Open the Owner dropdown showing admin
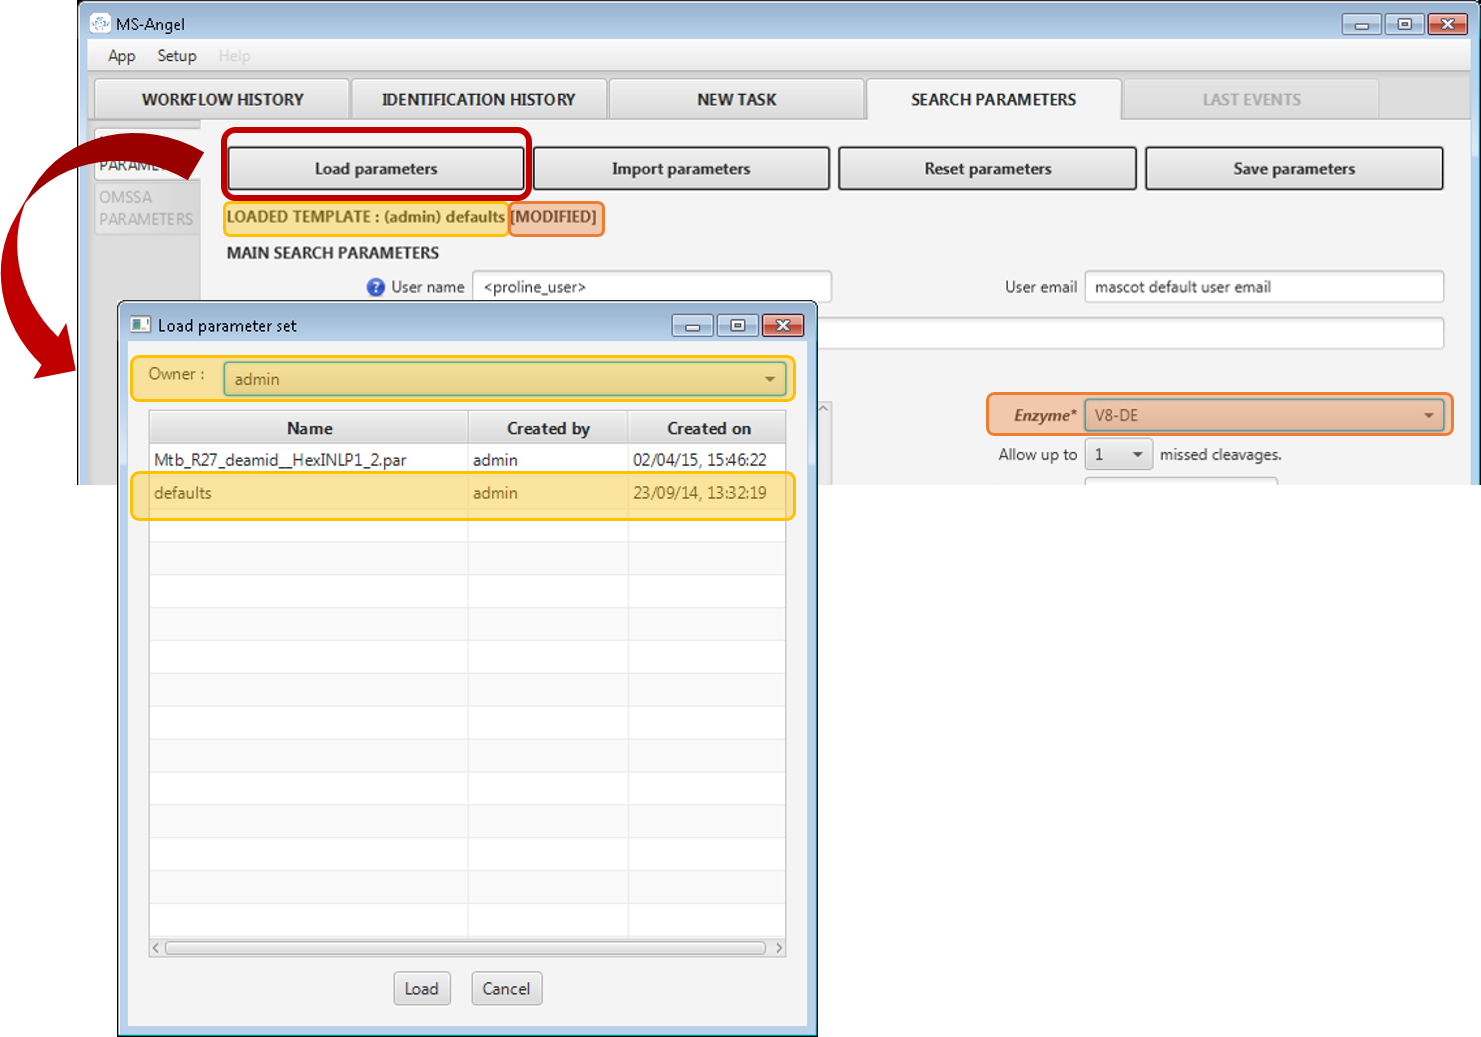The width and height of the screenshot is (1481, 1037). (x=769, y=379)
